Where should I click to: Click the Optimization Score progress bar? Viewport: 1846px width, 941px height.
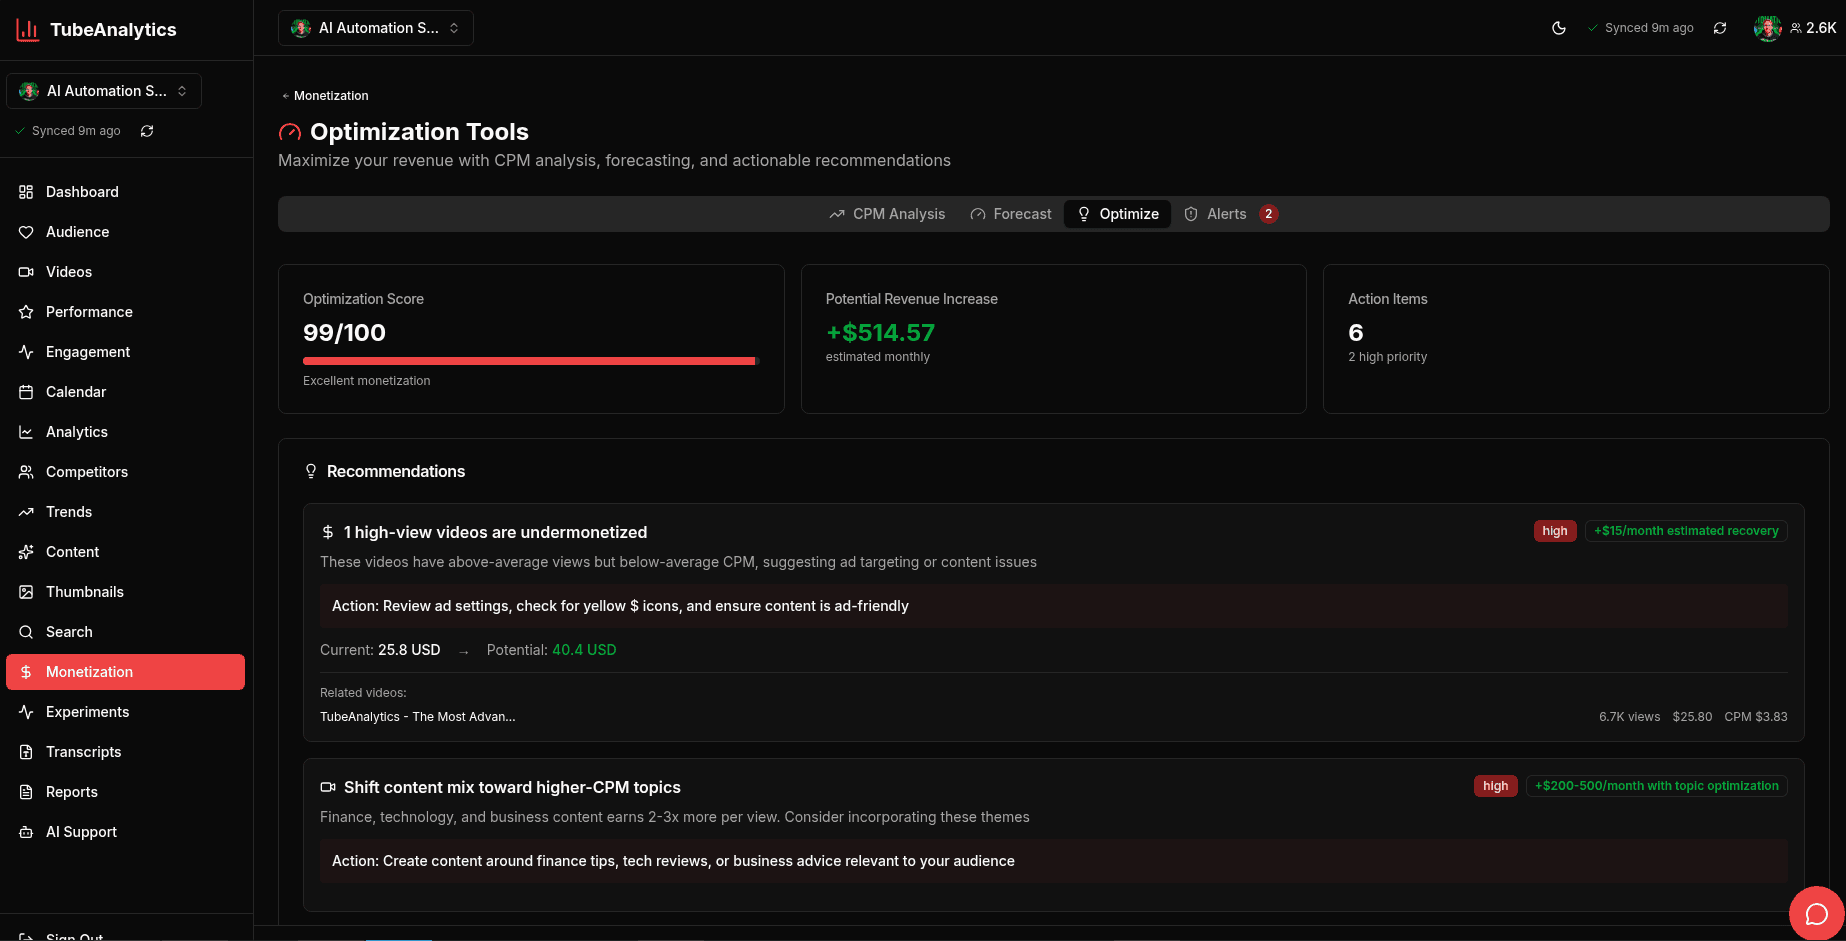(530, 361)
